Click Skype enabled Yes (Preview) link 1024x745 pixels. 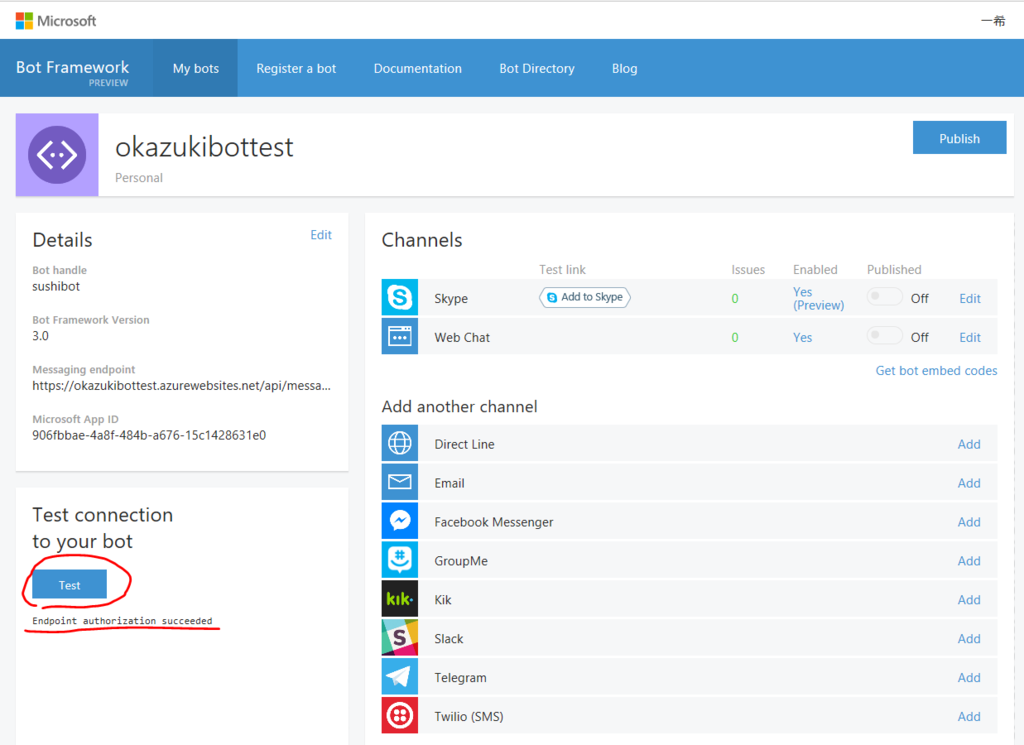point(818,298)
